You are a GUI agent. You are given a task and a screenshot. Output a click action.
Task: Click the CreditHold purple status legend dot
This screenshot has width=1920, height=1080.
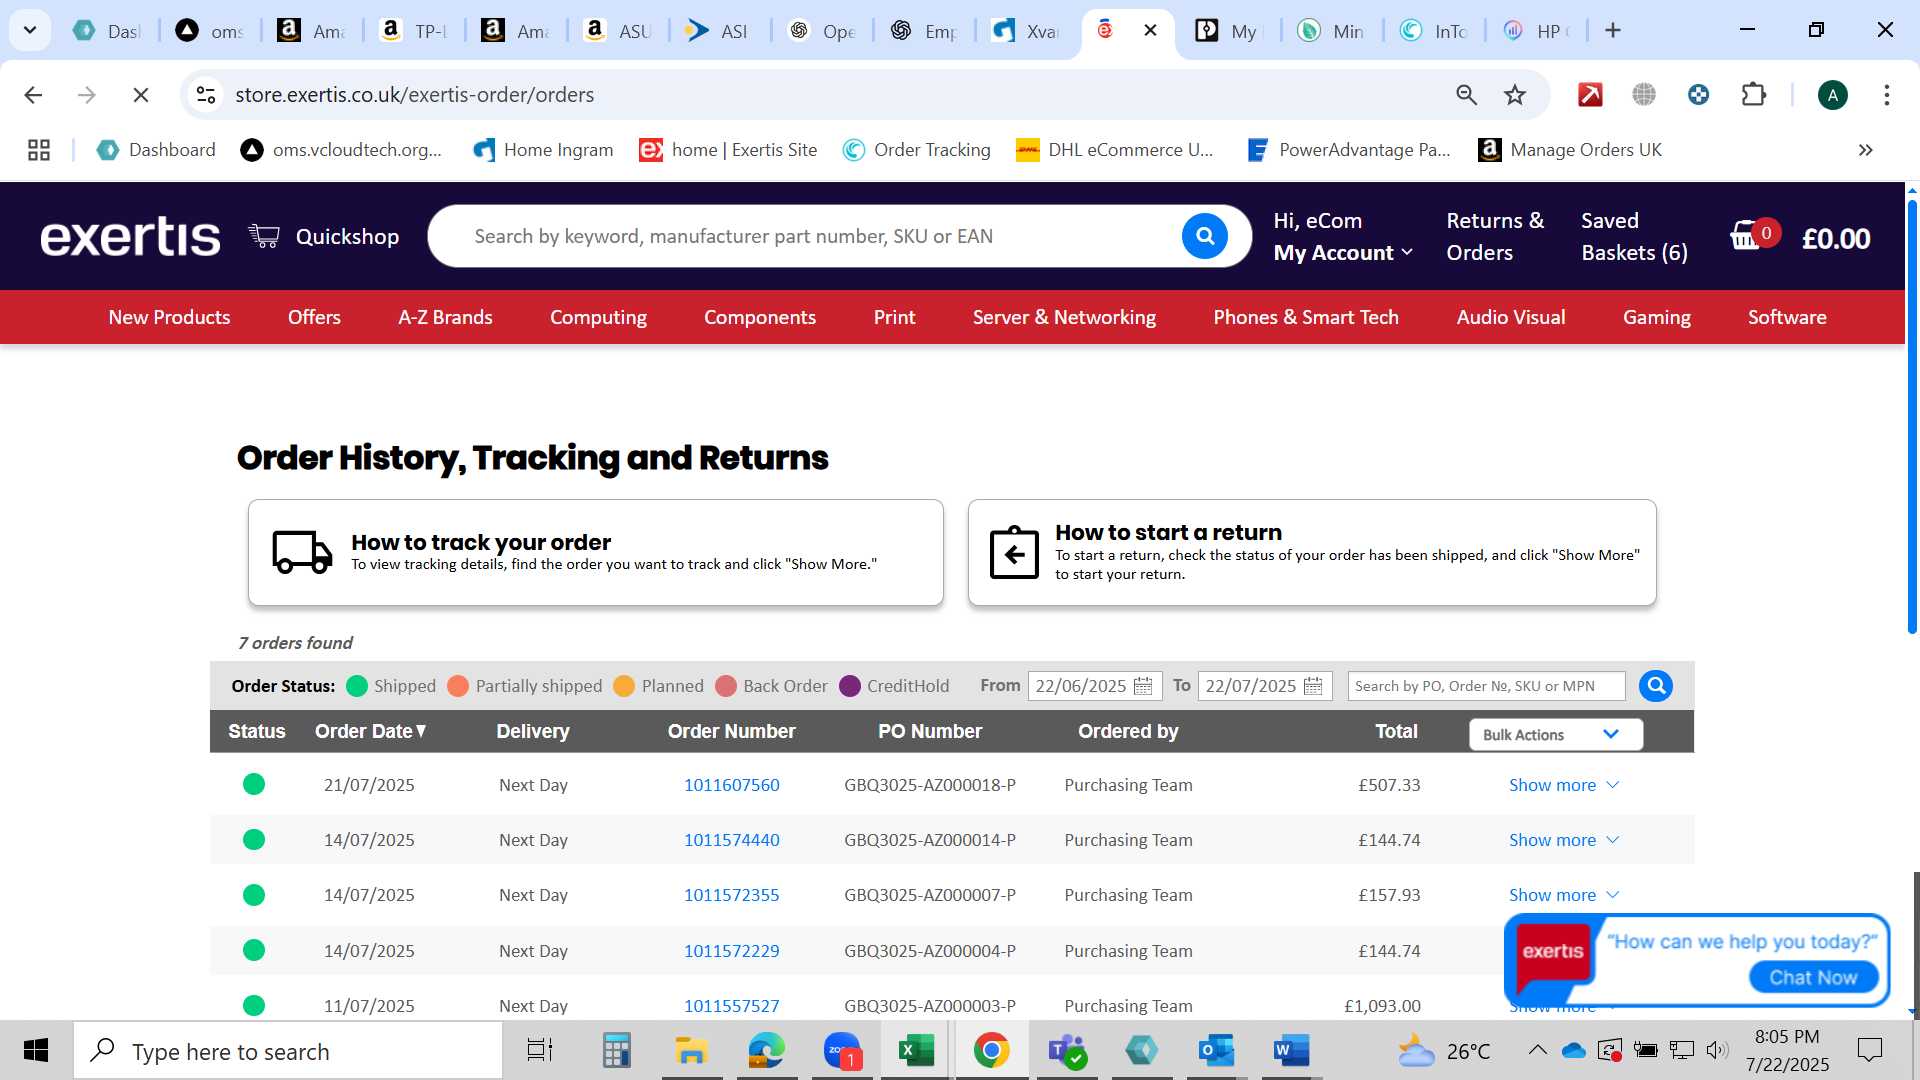tap(850, 686)
